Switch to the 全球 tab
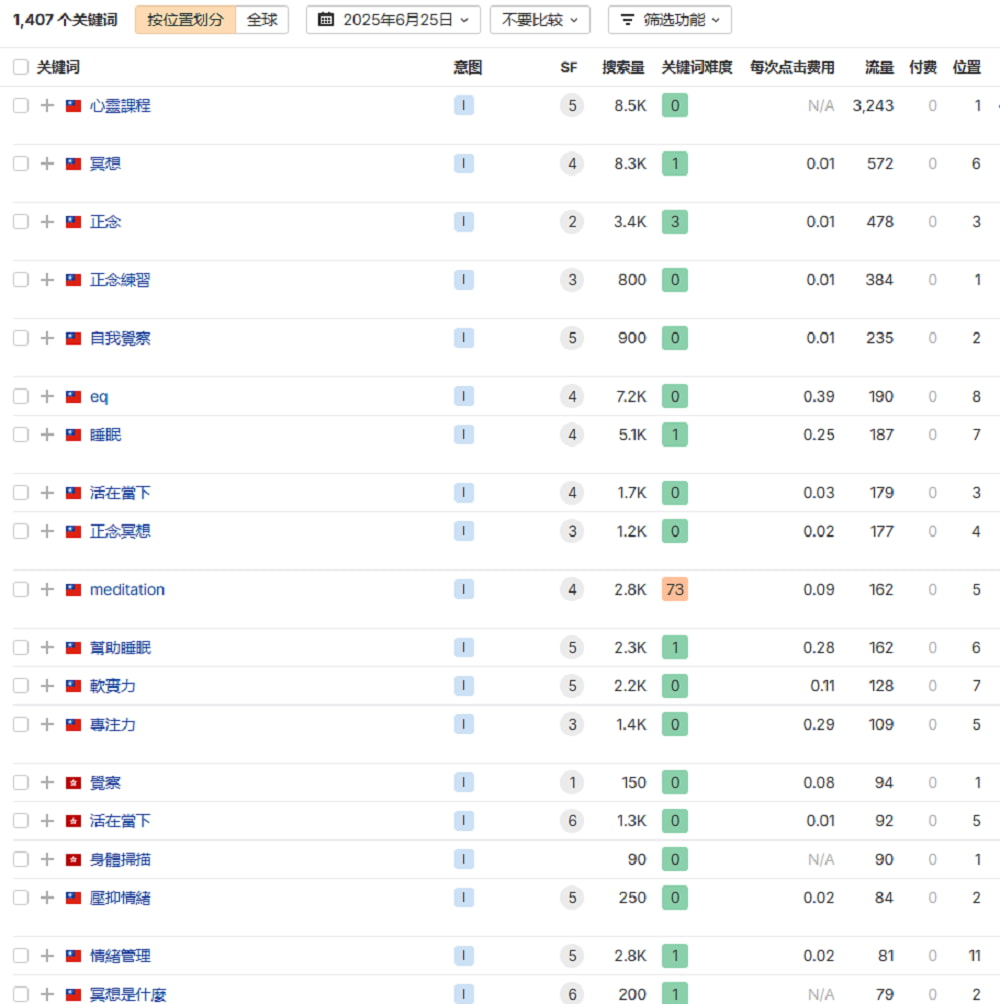 coord(262,20)
